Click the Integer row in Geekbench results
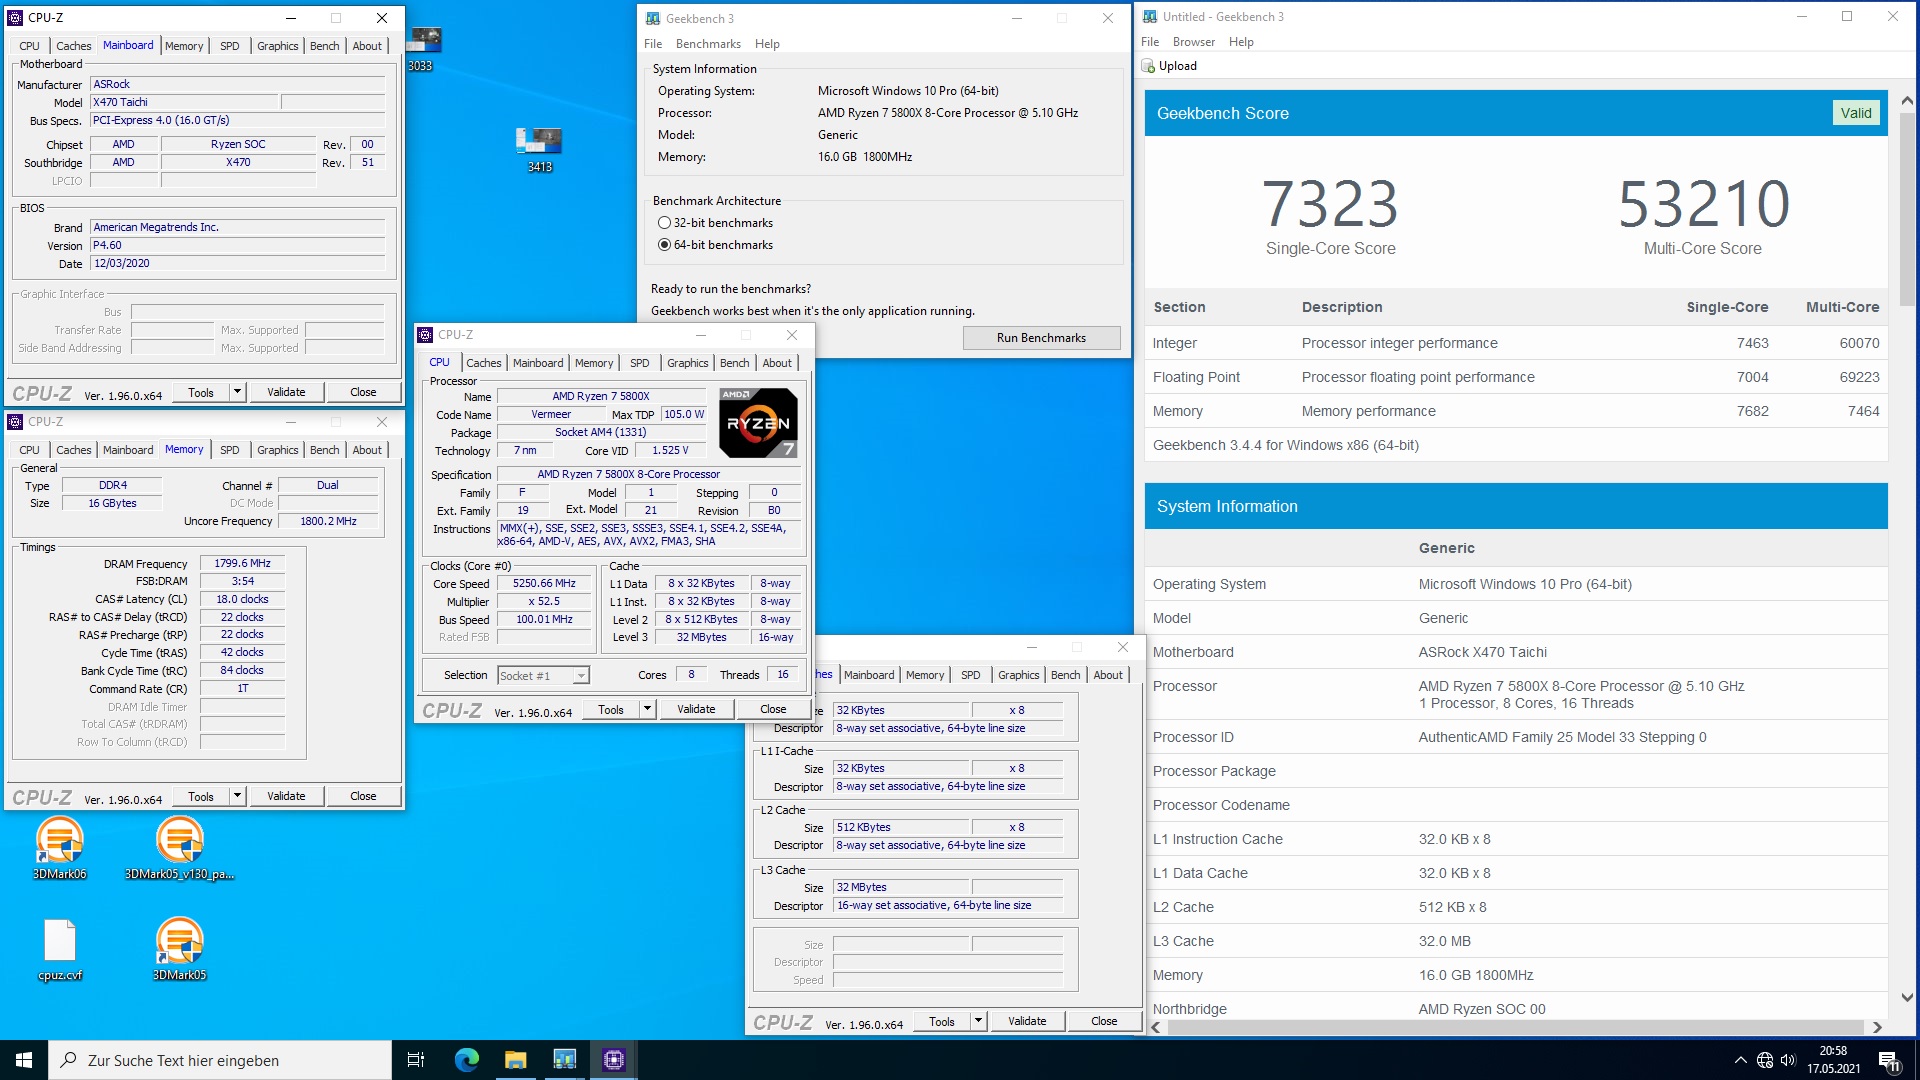This screenshot has height=1080, width=1920. 1516,343
